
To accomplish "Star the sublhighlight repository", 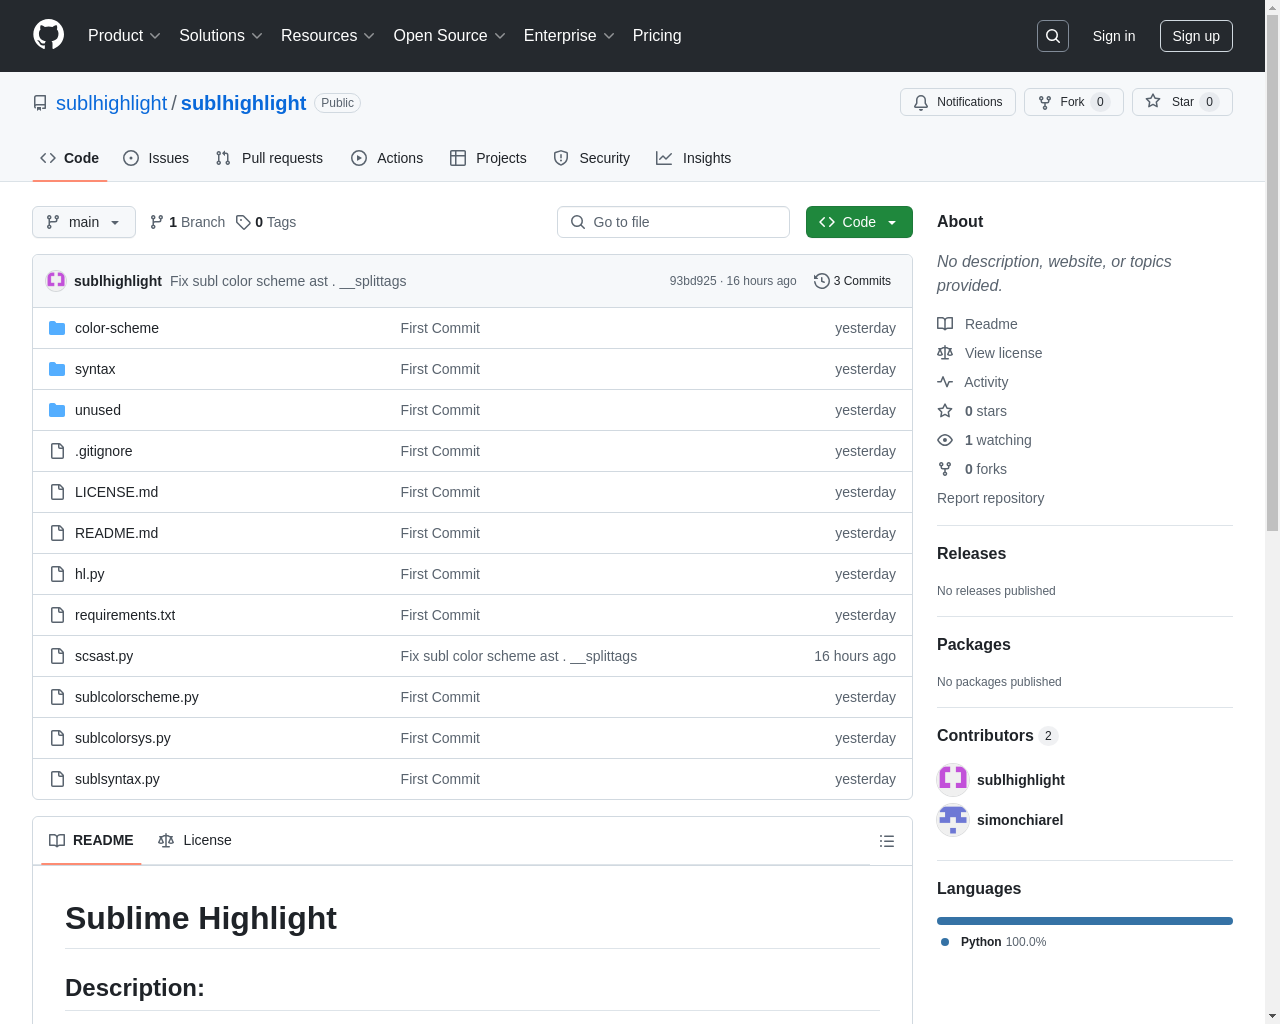I will 1182,102.
